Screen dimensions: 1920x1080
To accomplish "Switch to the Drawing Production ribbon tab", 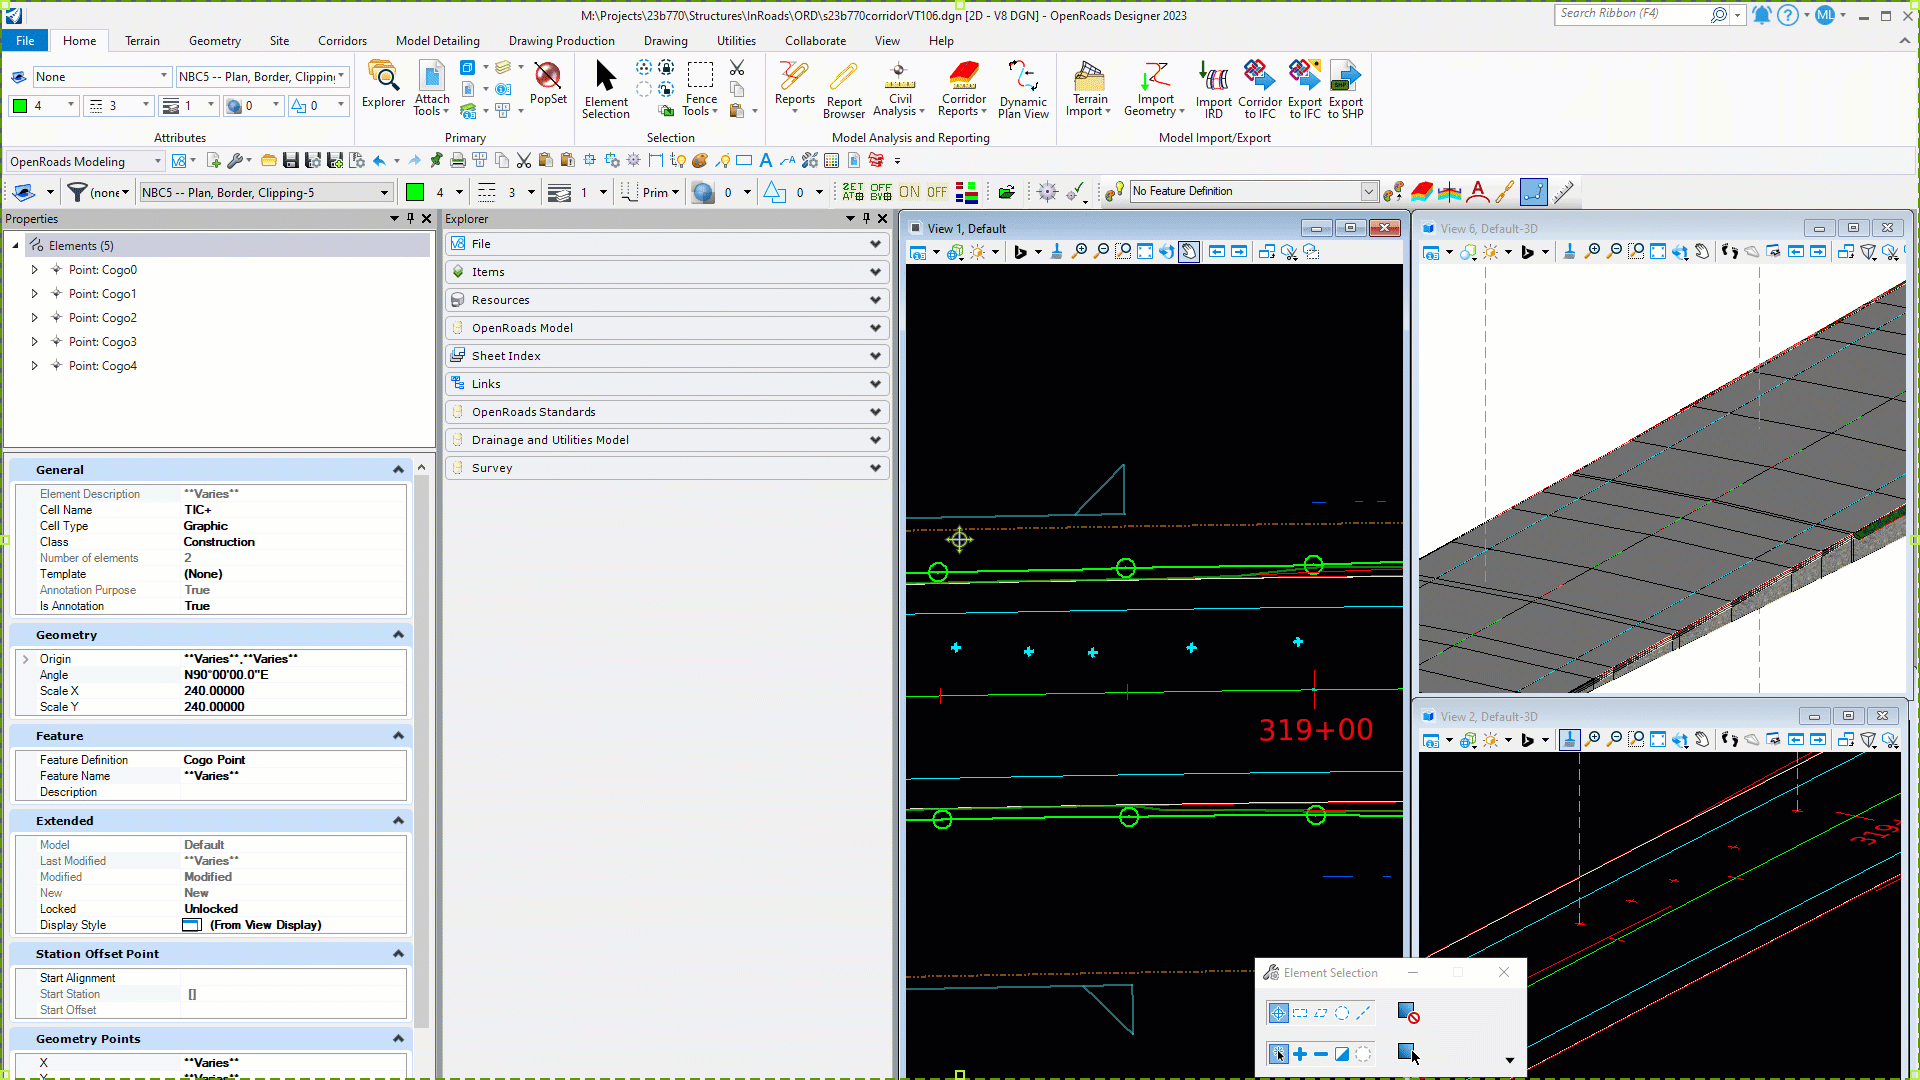I will pyautogui.click(x=562, y=41).
